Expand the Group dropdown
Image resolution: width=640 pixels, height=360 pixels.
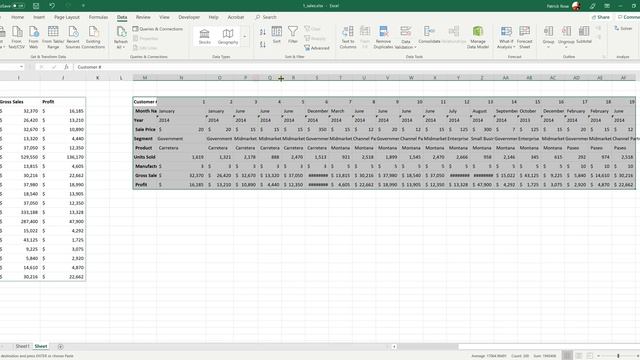pyautogui.click(x=548, y=47)
